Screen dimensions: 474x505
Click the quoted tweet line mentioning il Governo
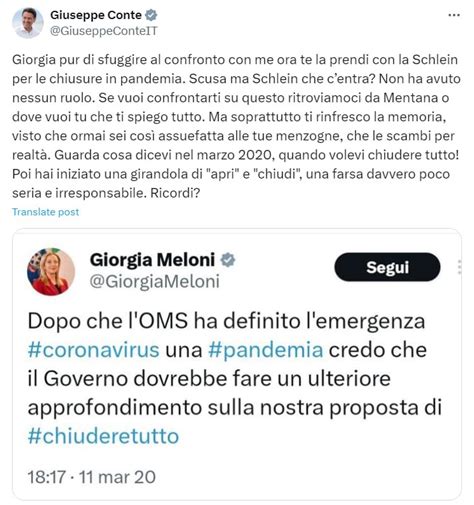209,379
